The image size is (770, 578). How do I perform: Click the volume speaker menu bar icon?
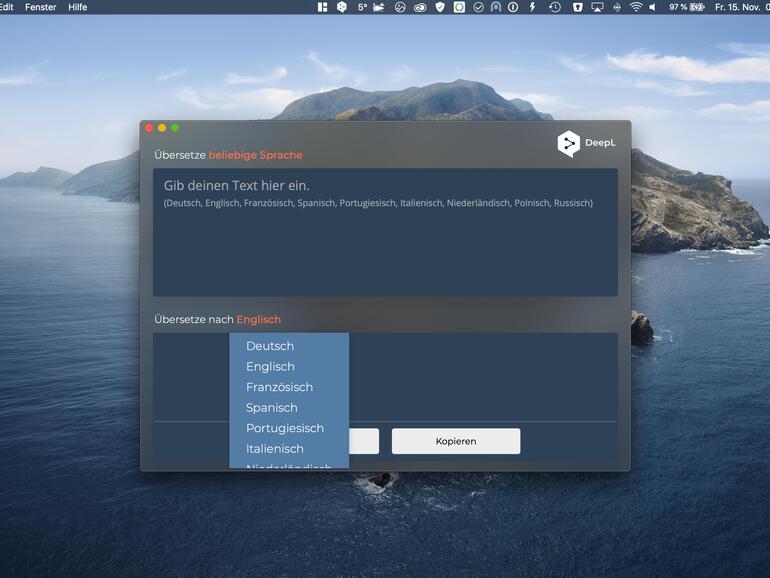[653, 7]
